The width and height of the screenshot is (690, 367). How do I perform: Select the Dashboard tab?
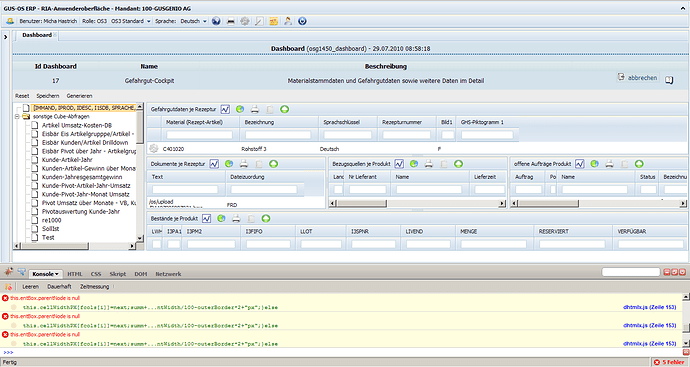pos(37,35)
